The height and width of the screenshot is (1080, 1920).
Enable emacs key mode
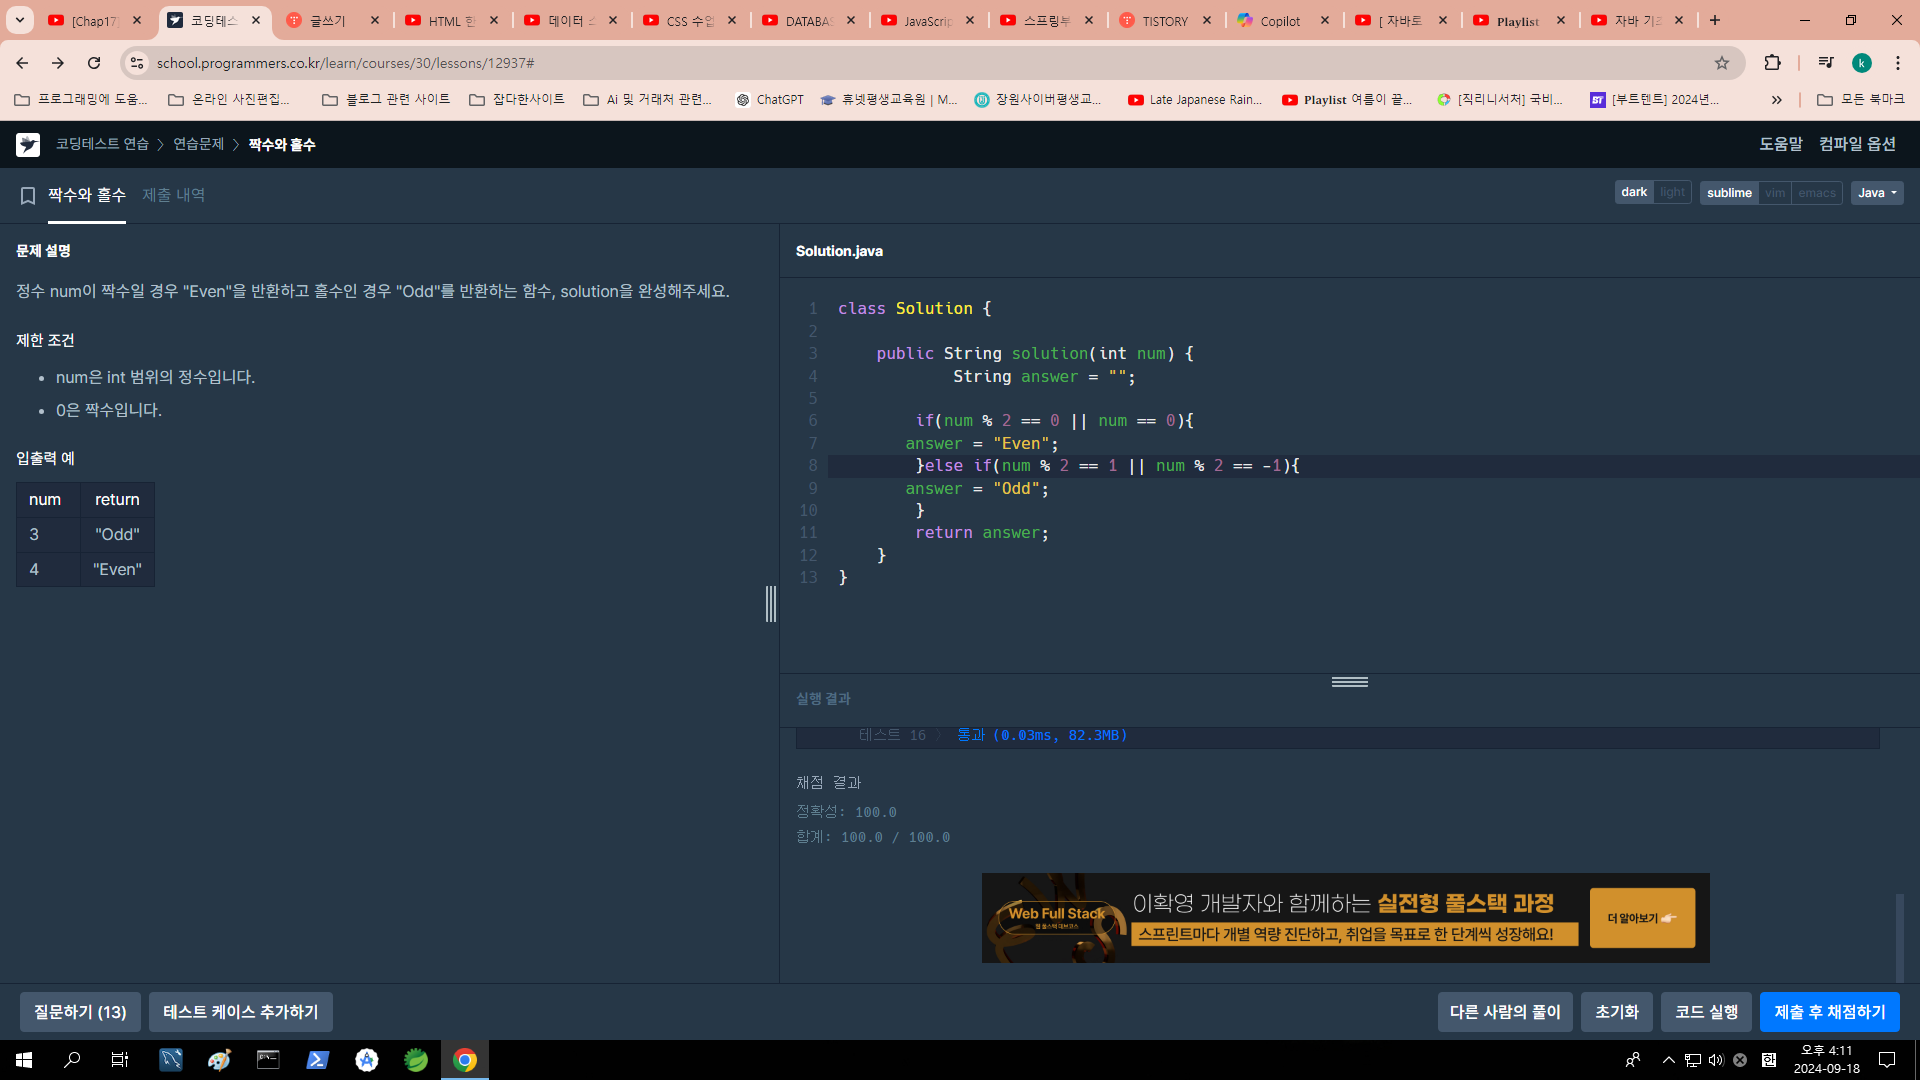pos(1816,193)
